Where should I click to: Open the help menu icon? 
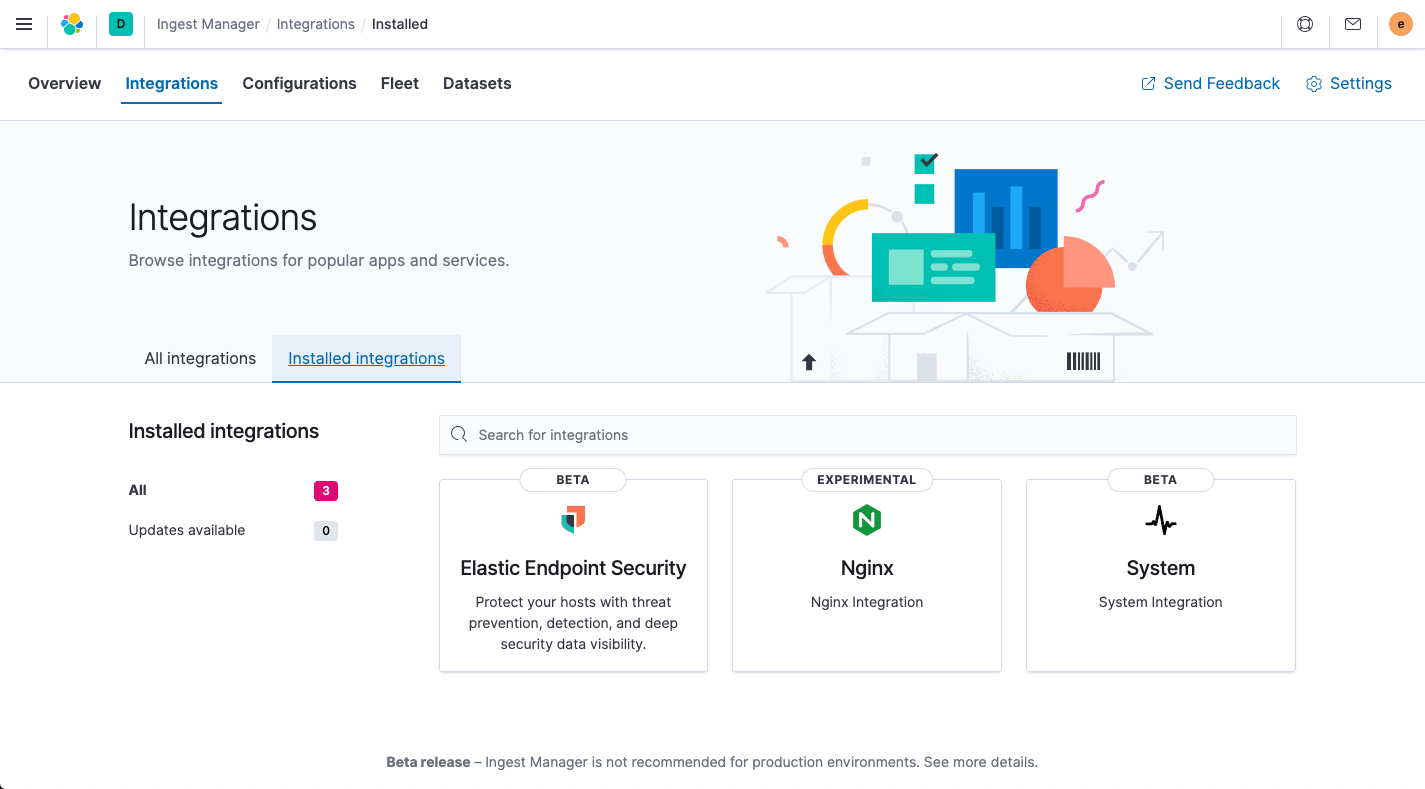[1305, 24]
